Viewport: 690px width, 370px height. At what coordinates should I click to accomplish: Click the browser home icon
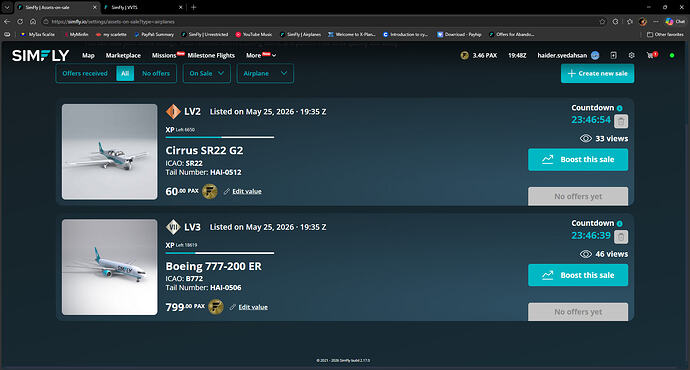[x=33, y=22]
